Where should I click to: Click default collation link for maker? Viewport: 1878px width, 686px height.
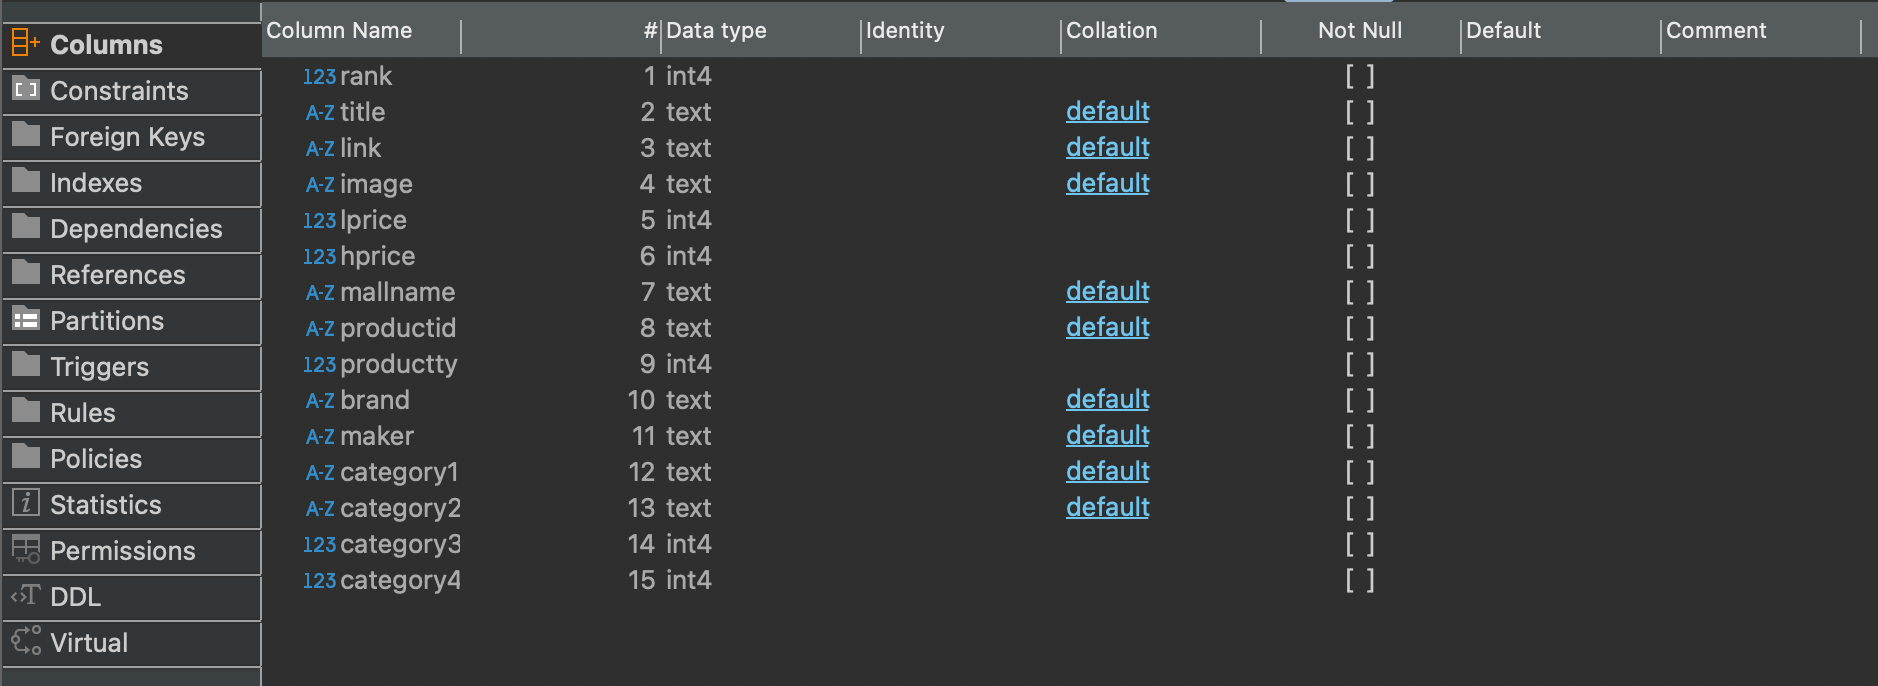pos(1107,435)
